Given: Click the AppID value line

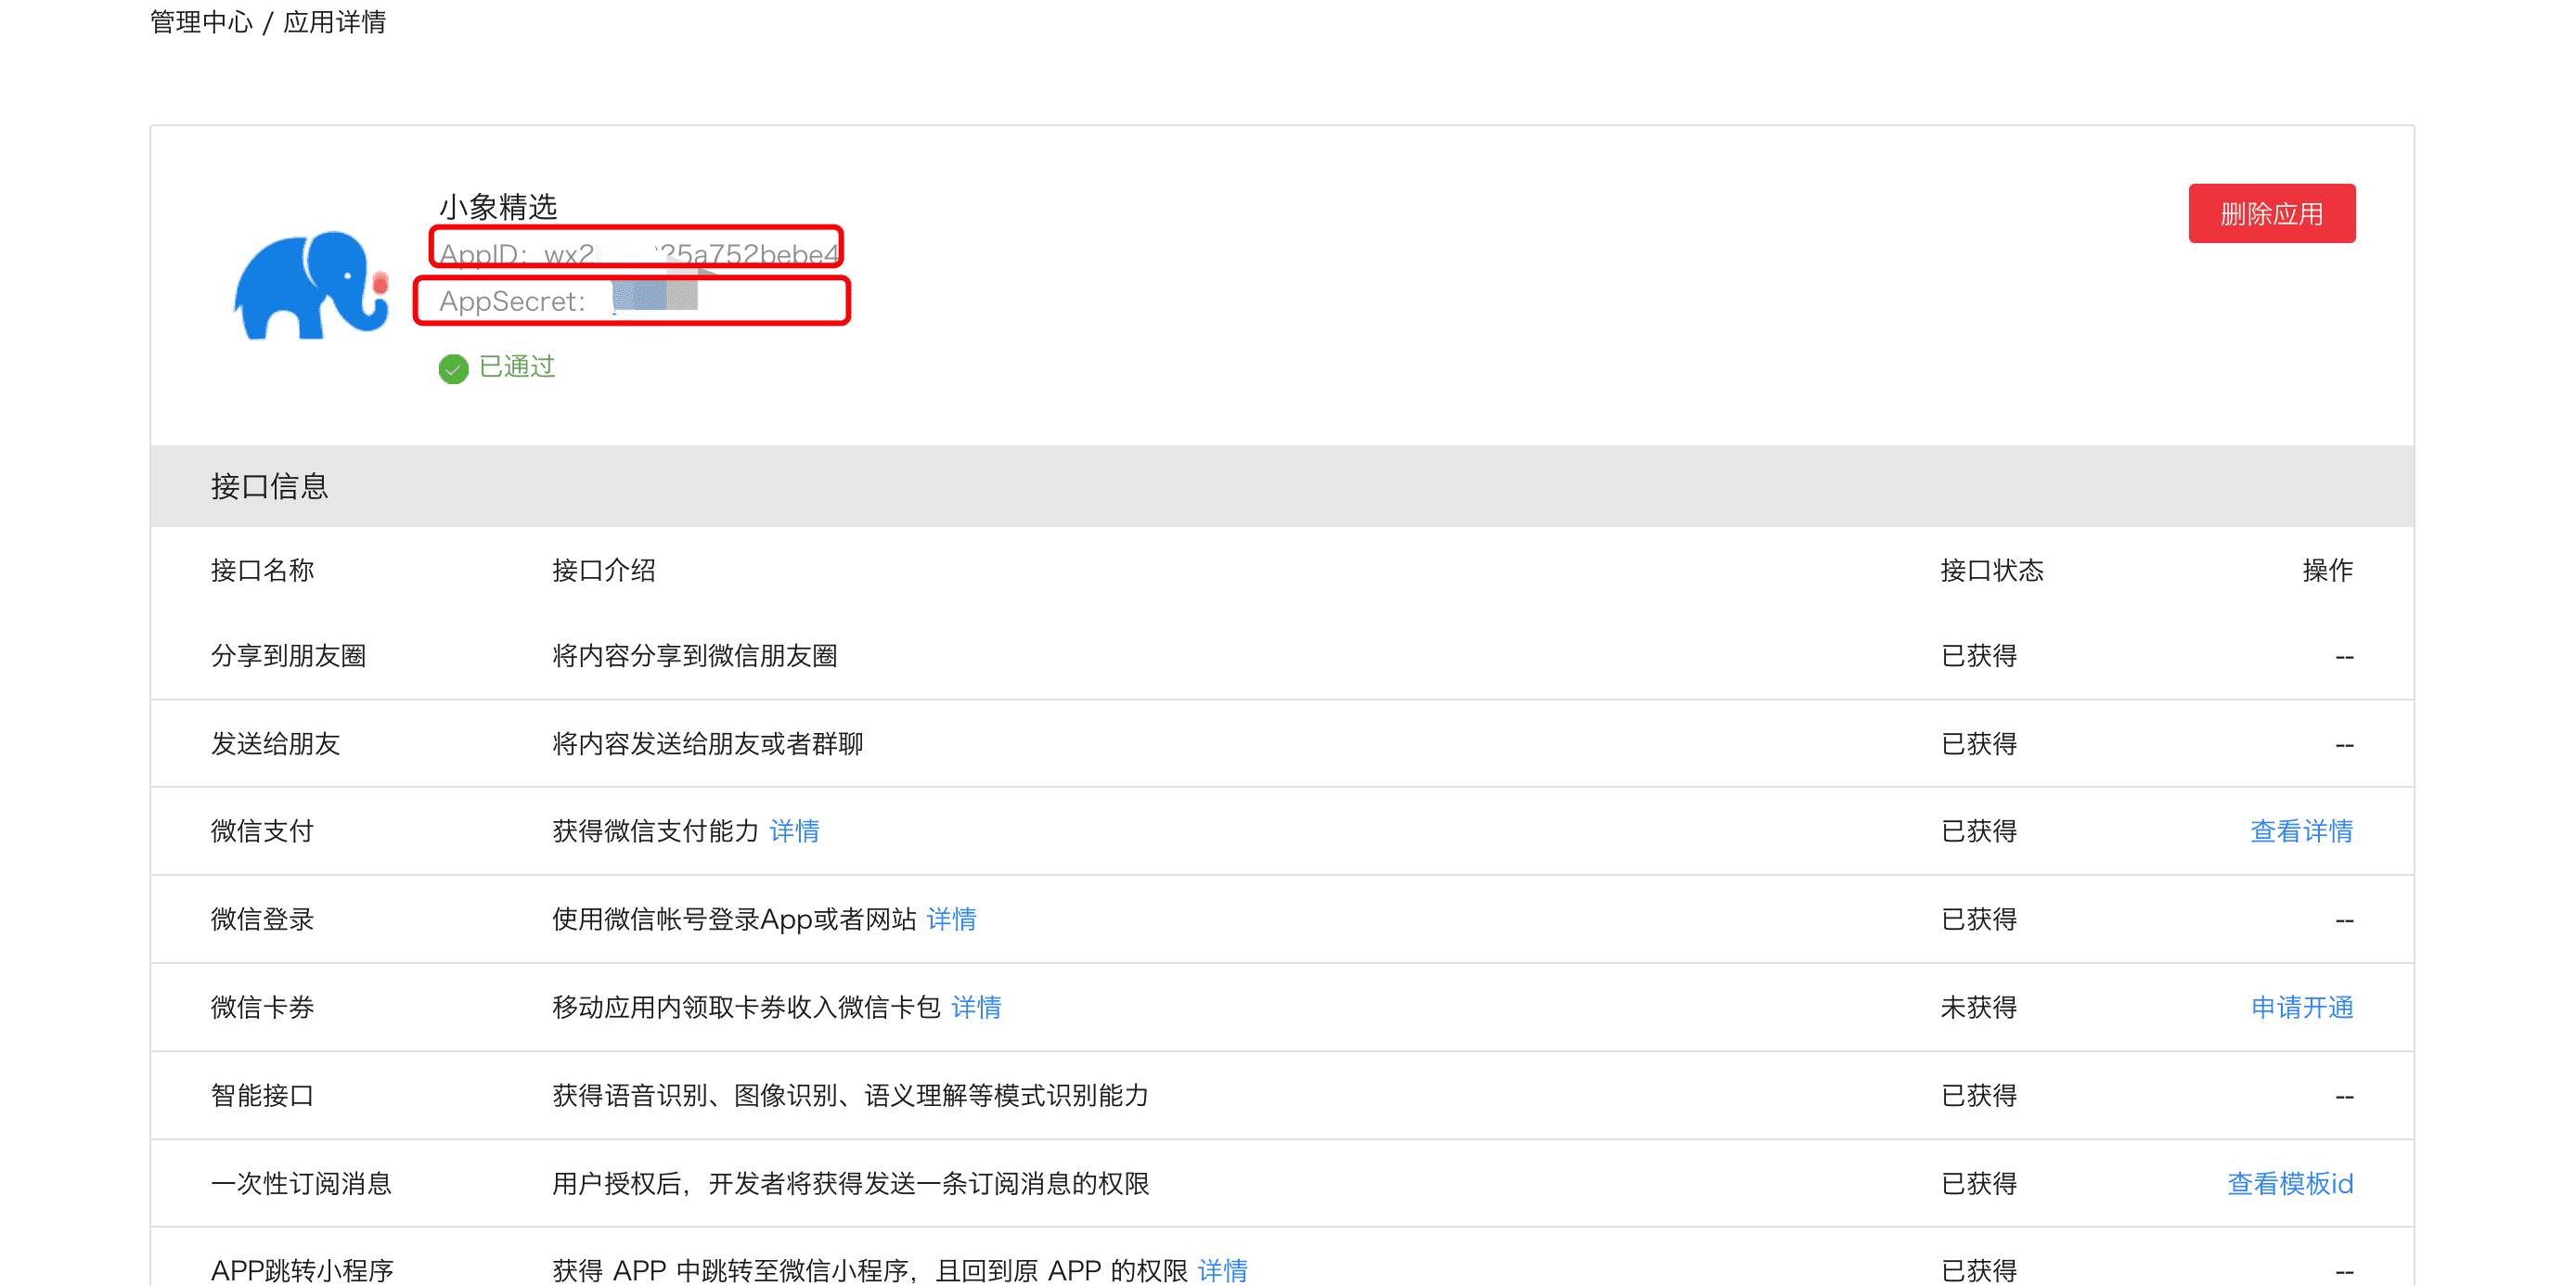Looking at the screenshot, I should click(638, 254).
